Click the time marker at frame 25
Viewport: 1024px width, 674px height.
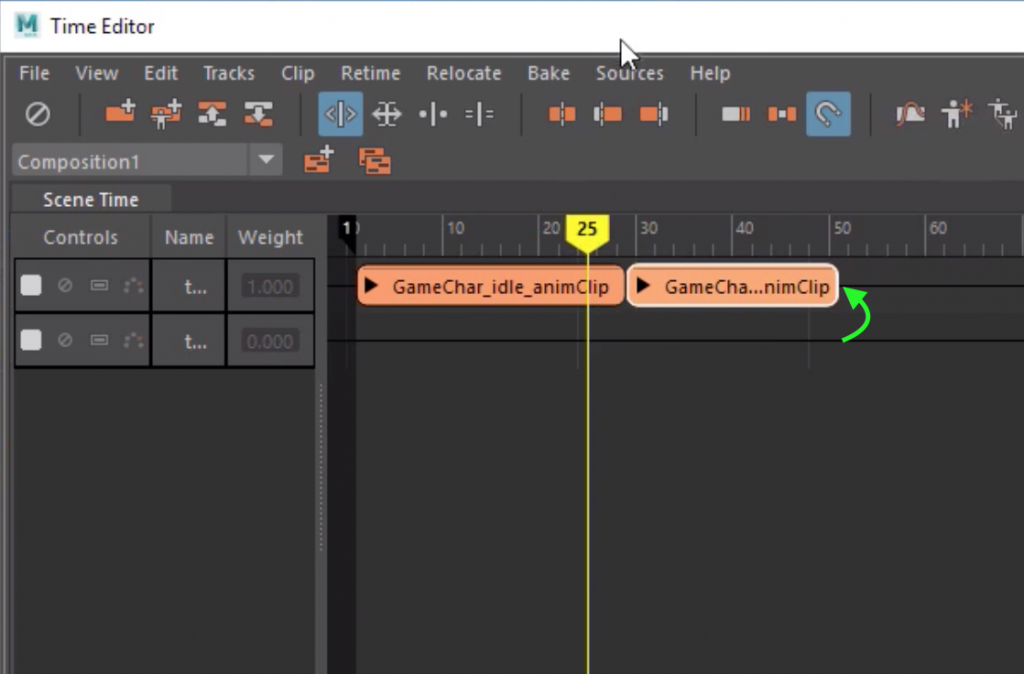(588, 231)
